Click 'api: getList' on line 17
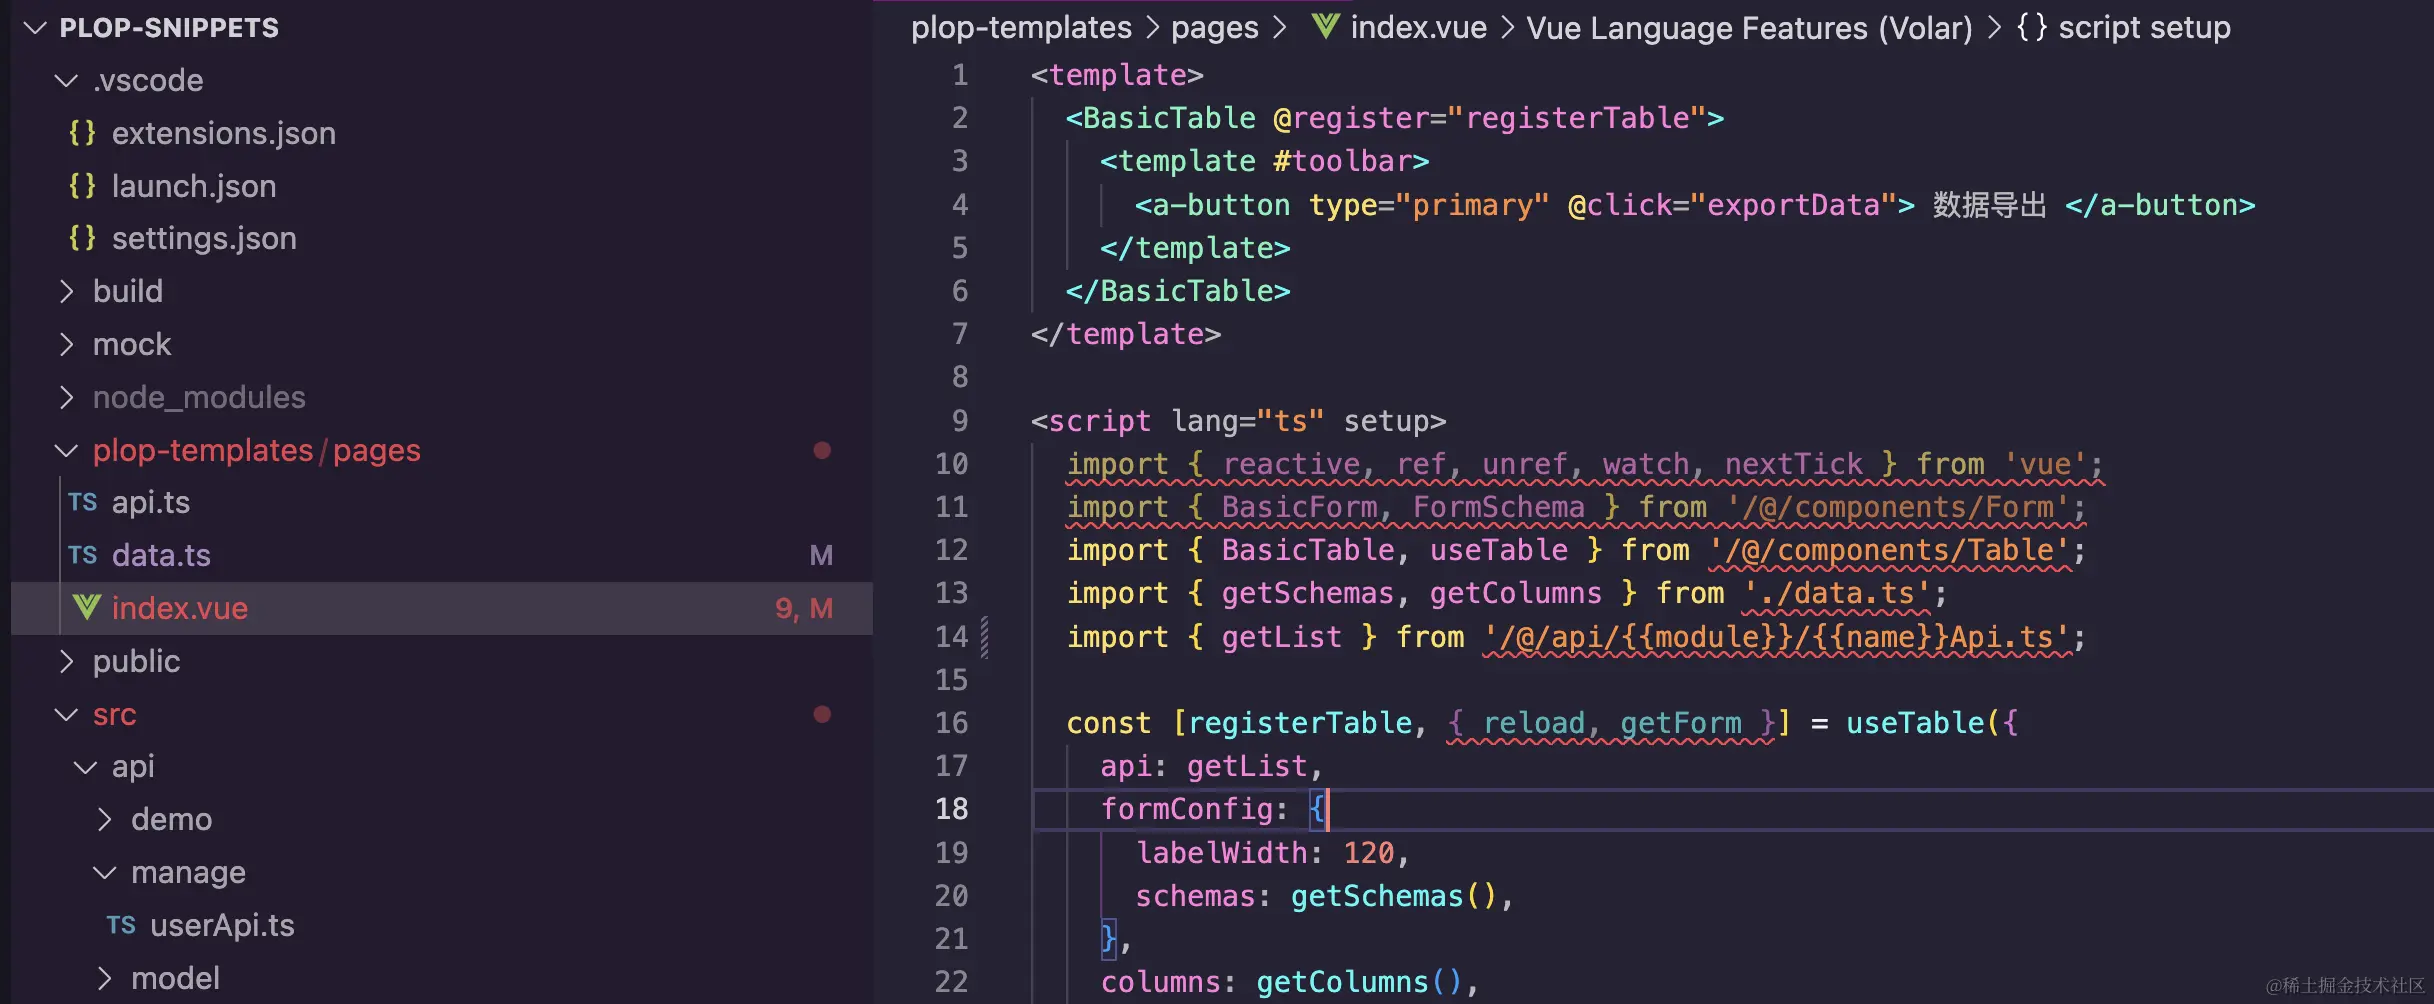Screen dimensions: 2434x1004 point(1204,766)
